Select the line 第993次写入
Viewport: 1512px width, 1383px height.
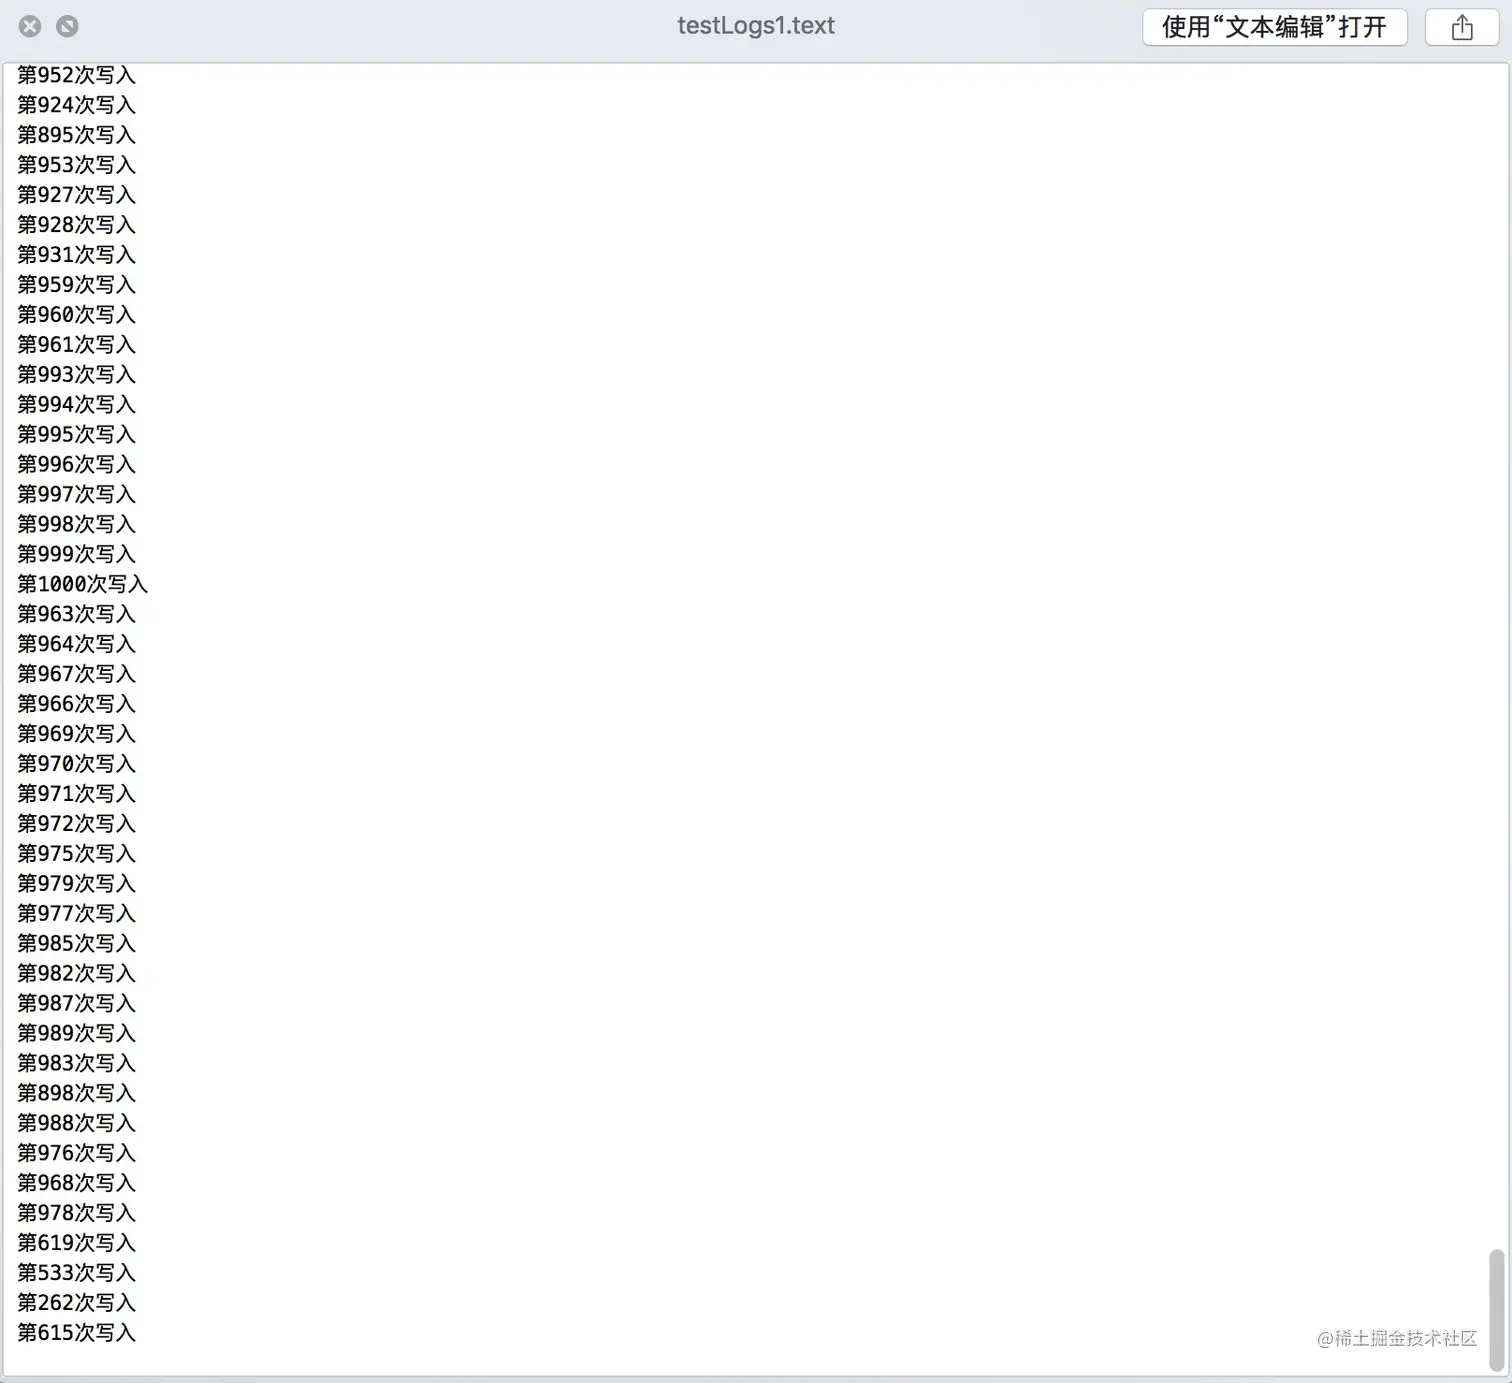point(76,375)
